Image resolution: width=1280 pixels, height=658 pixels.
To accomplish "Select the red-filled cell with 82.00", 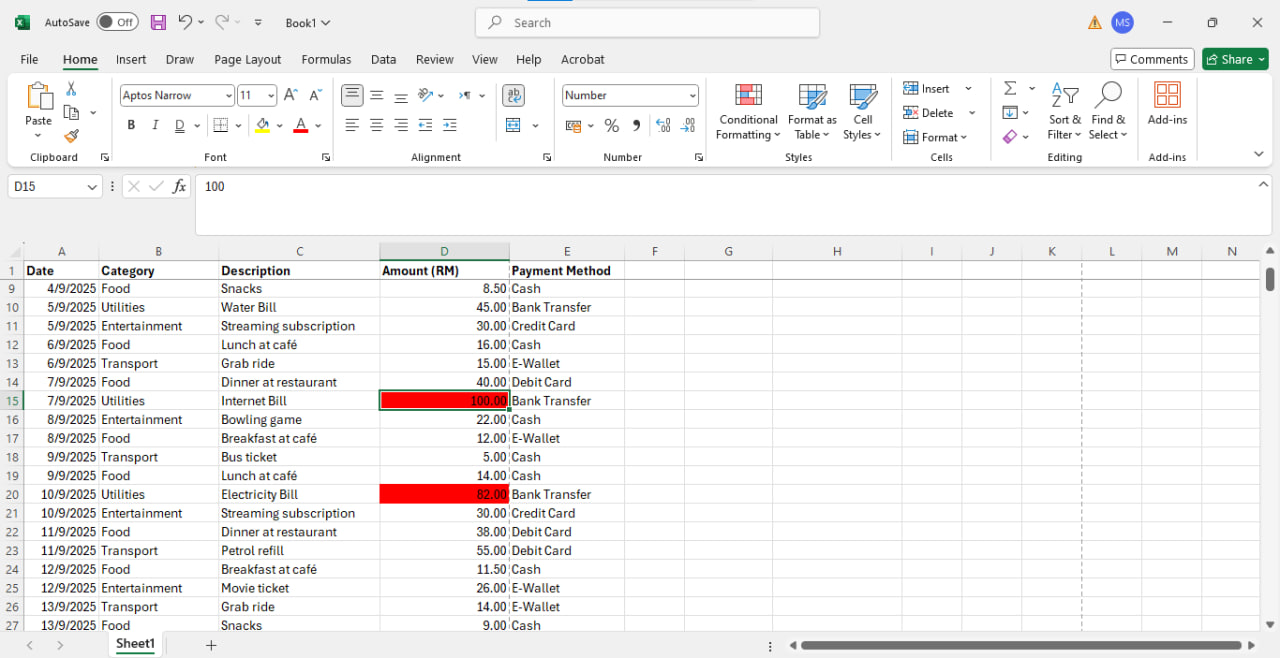I will 444,494.
